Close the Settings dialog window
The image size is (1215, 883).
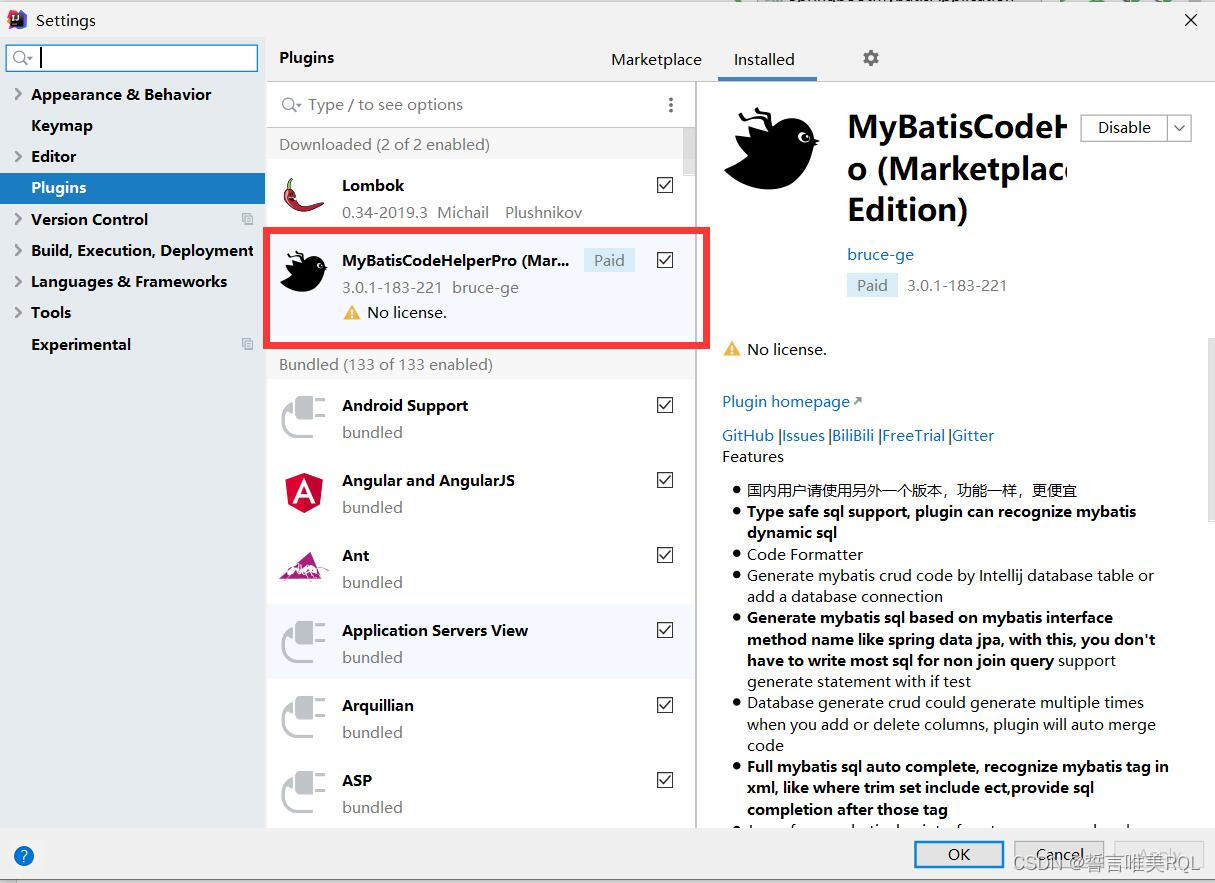click(1190, 20)
